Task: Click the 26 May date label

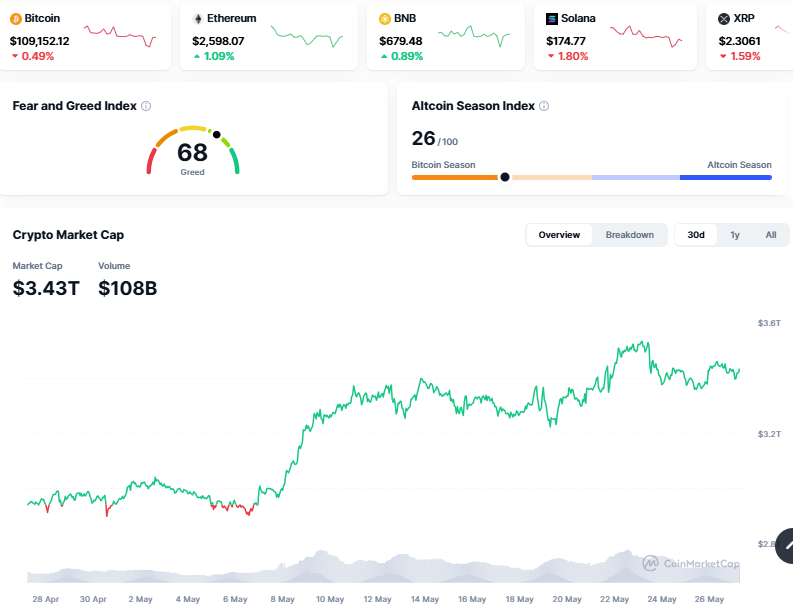Action: (x=709, y=599)
